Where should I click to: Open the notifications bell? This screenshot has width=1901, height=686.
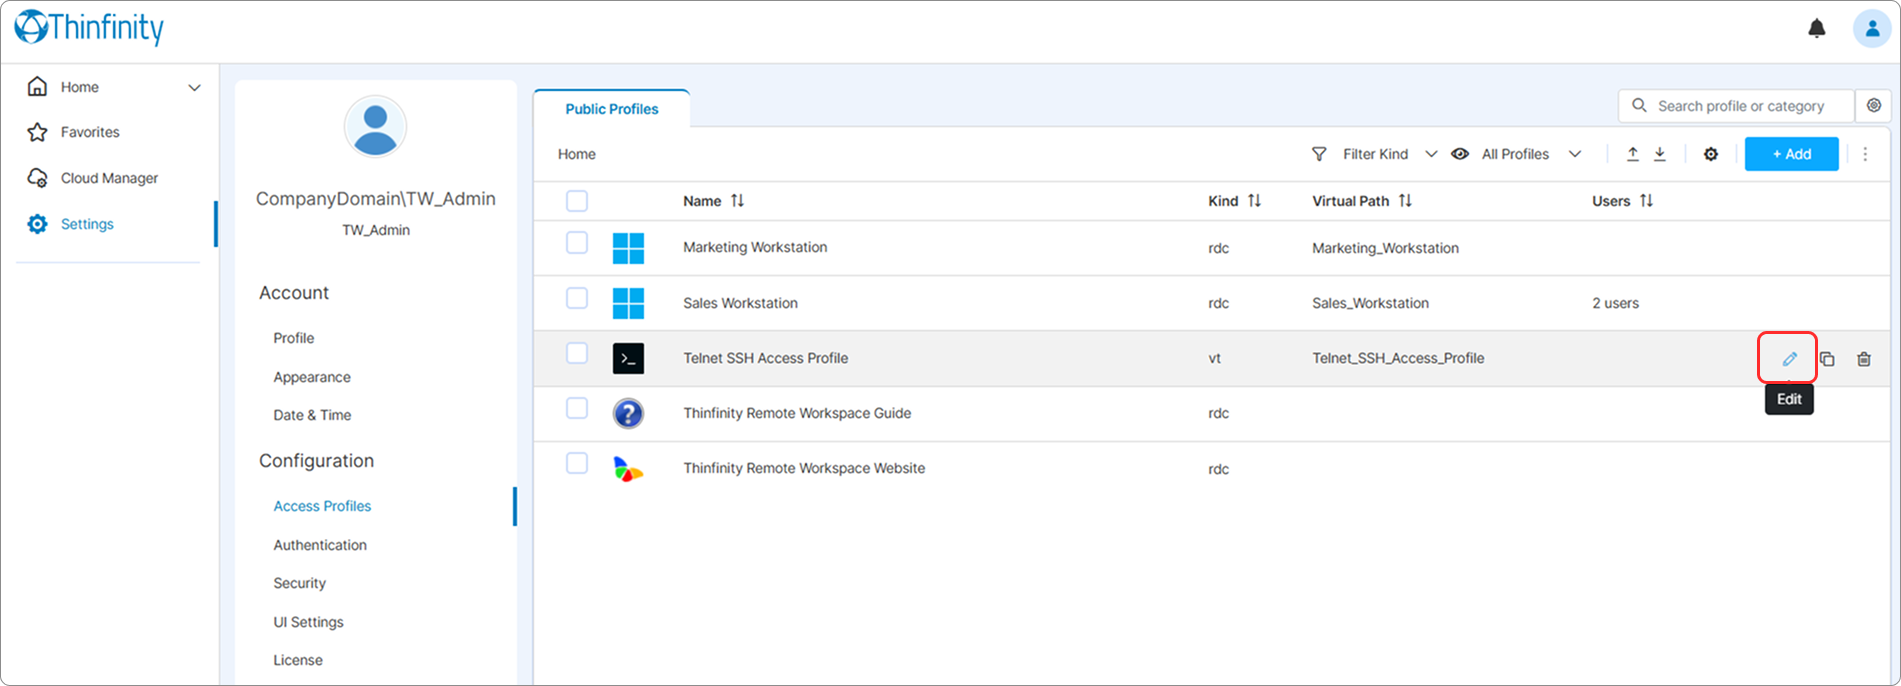(x=1817, y=28)
